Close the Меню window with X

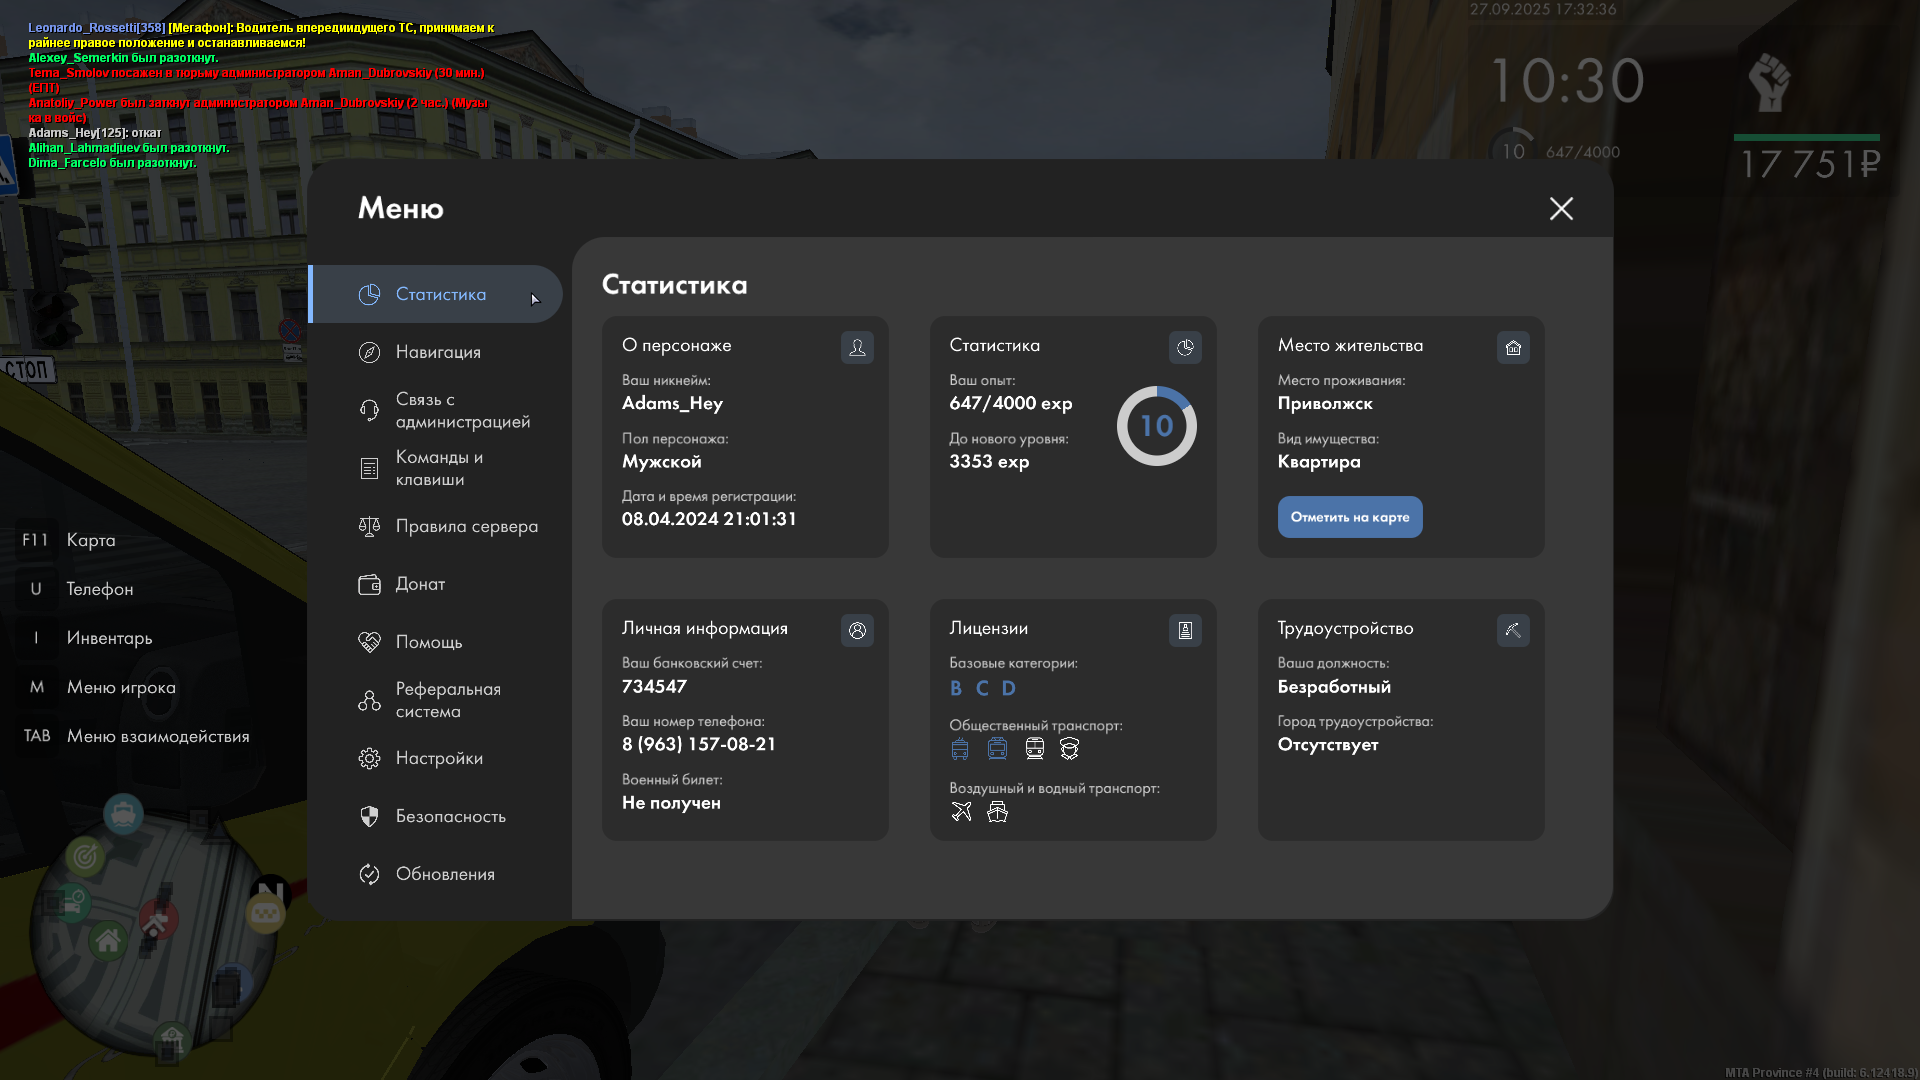click(1561, 208)
